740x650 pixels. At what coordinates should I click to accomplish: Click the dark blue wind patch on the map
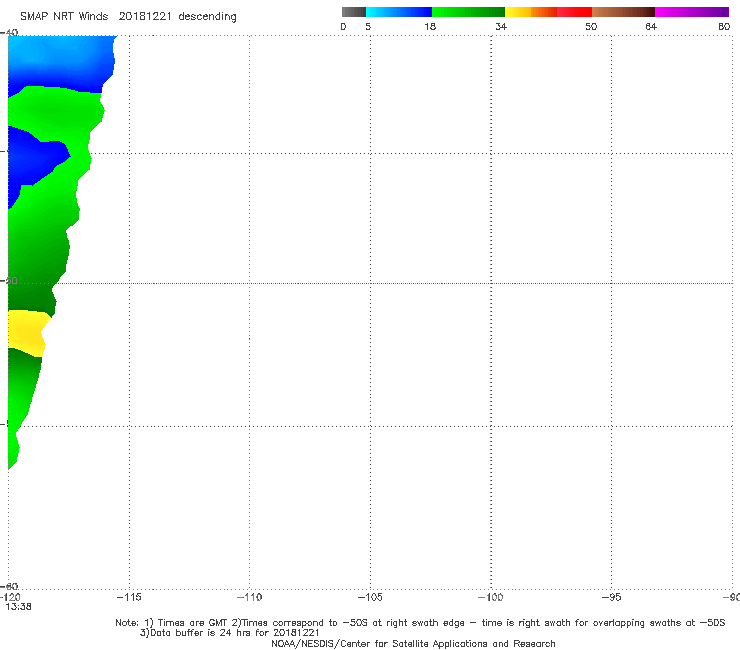click(x=33, y=160)
